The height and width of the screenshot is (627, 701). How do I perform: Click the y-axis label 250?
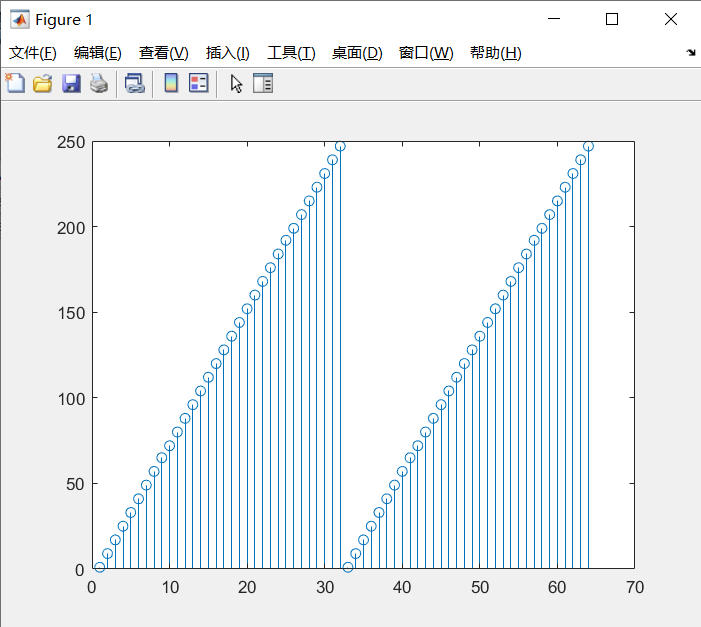71,143
